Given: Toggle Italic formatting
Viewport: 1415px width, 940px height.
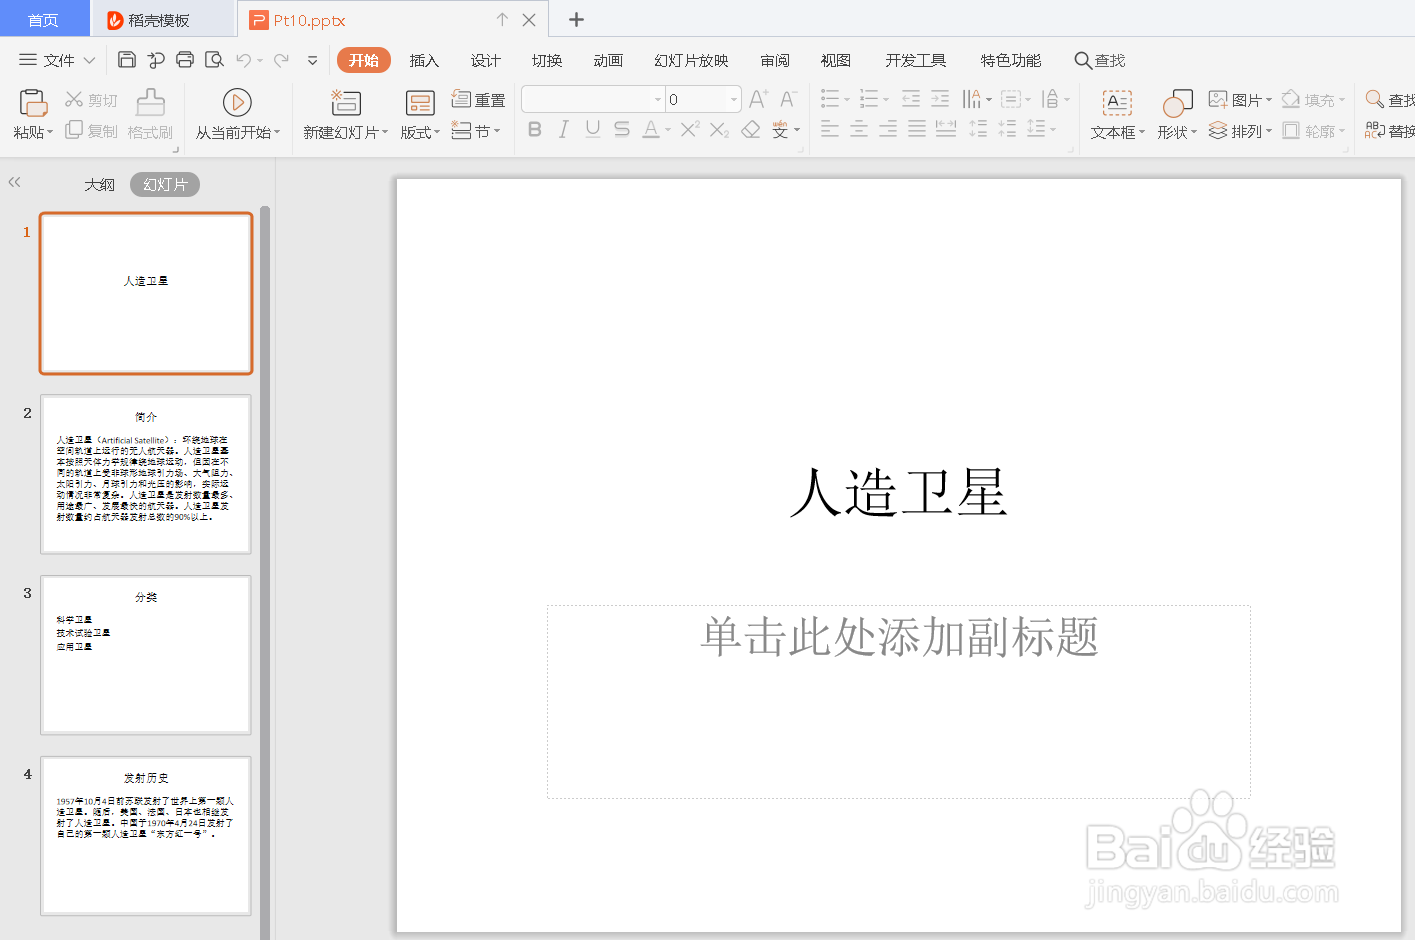Looking at the screenshot, I should coord(564,129).
